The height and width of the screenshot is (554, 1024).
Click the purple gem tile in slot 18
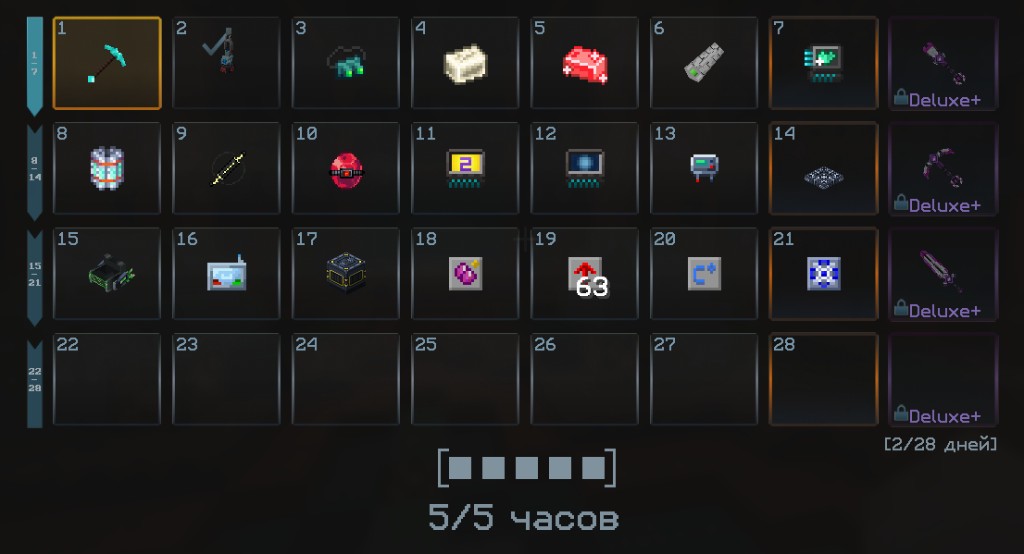465,274
